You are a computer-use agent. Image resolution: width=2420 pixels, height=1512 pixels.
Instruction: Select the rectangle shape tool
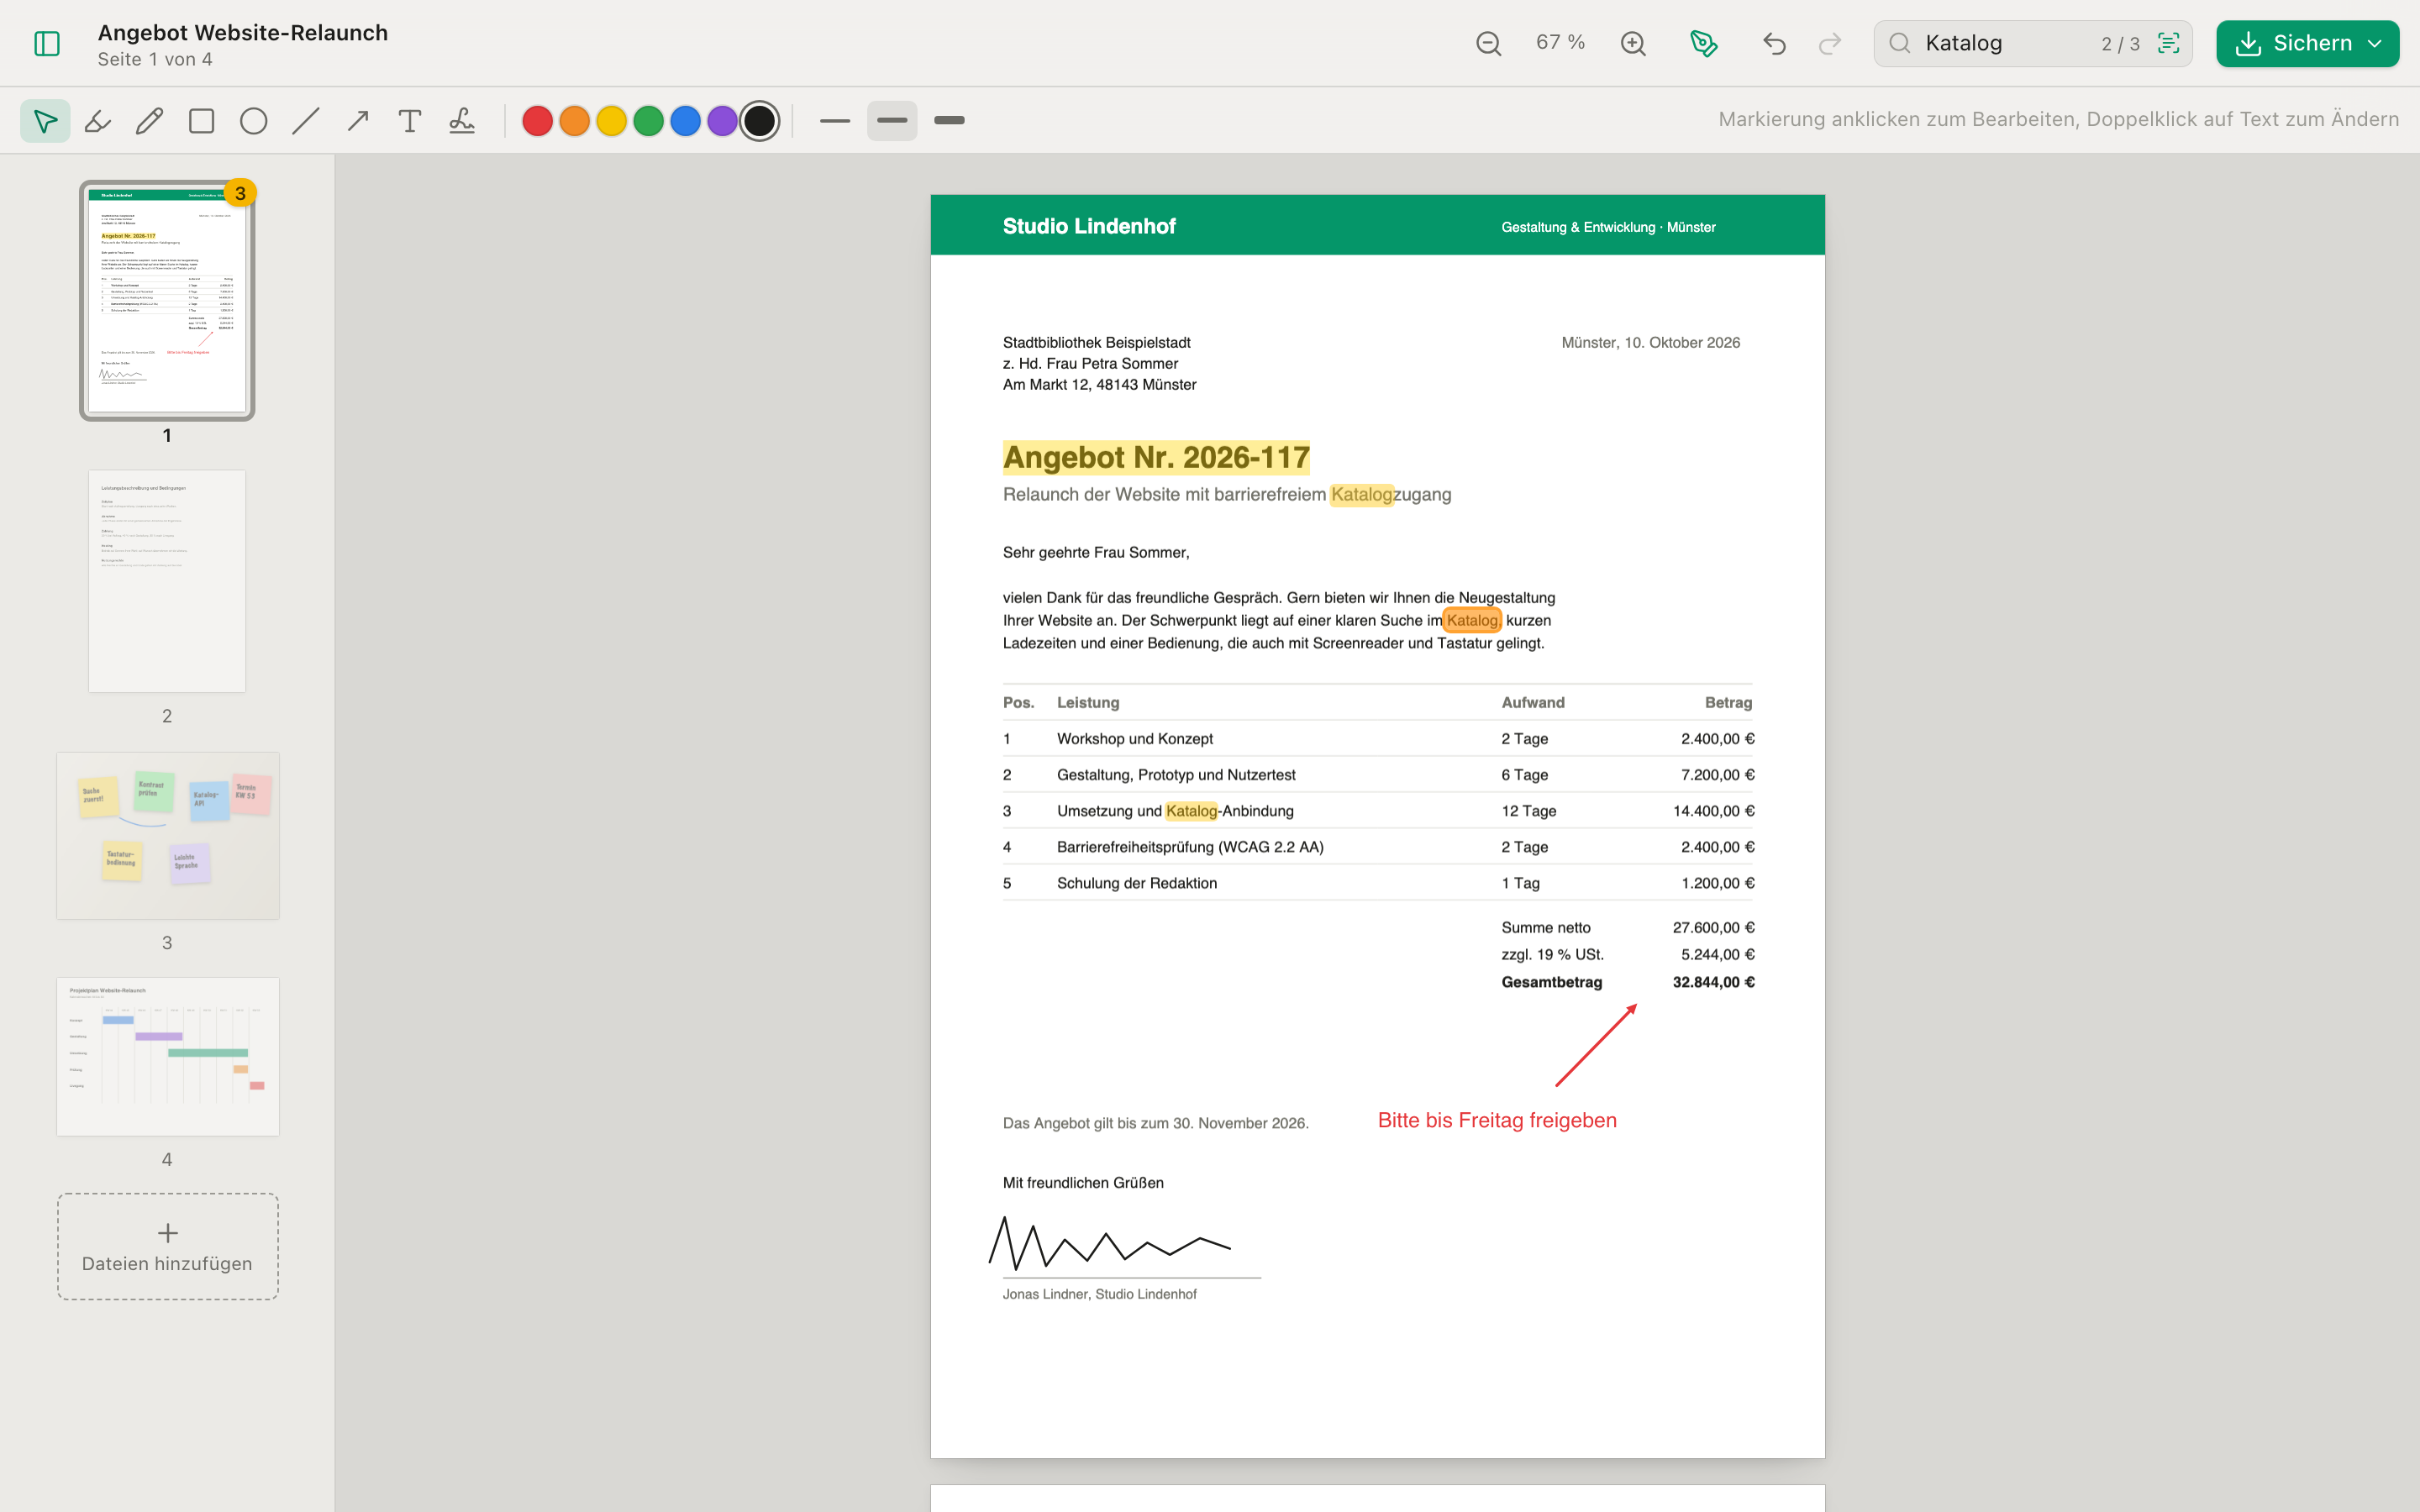pos(202,121)
